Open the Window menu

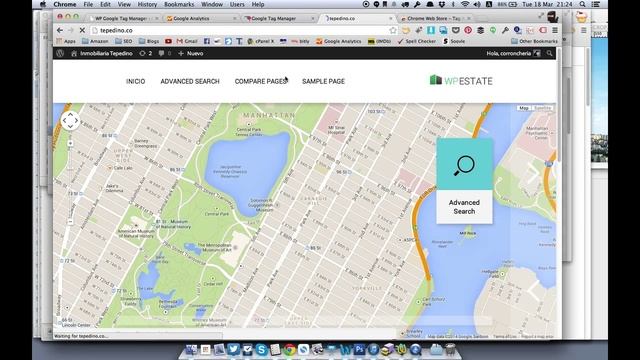[212, 4]
